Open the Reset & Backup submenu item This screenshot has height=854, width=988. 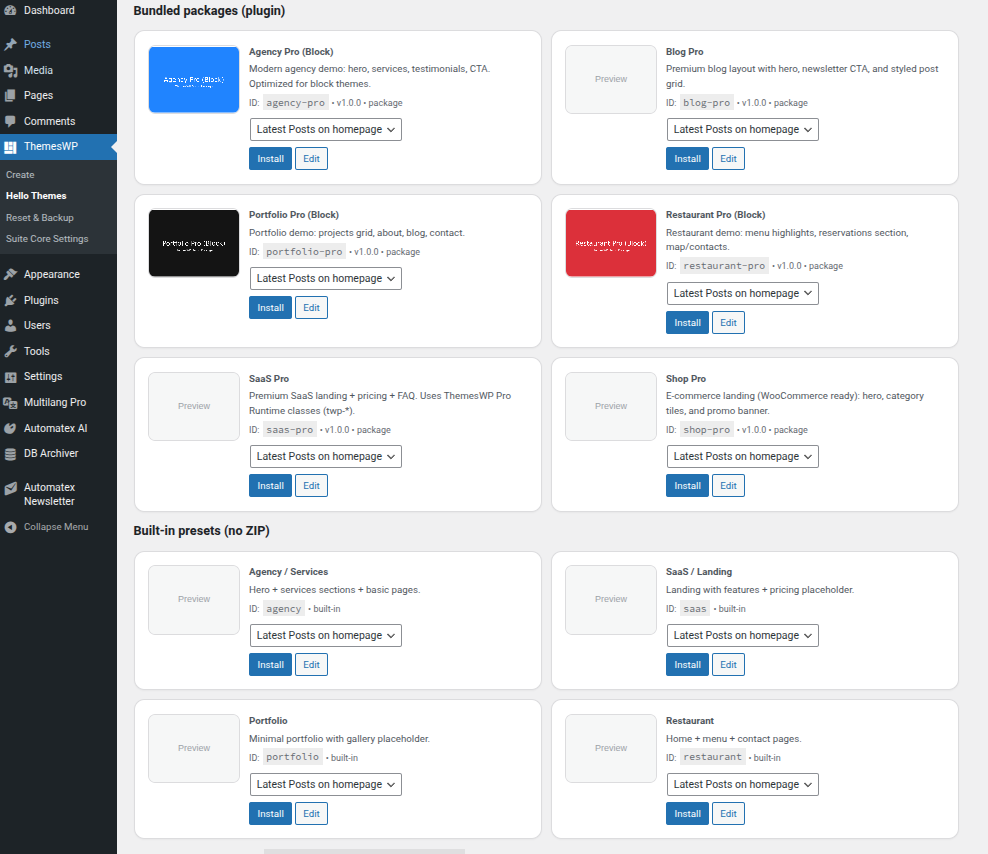click(40, 217)
